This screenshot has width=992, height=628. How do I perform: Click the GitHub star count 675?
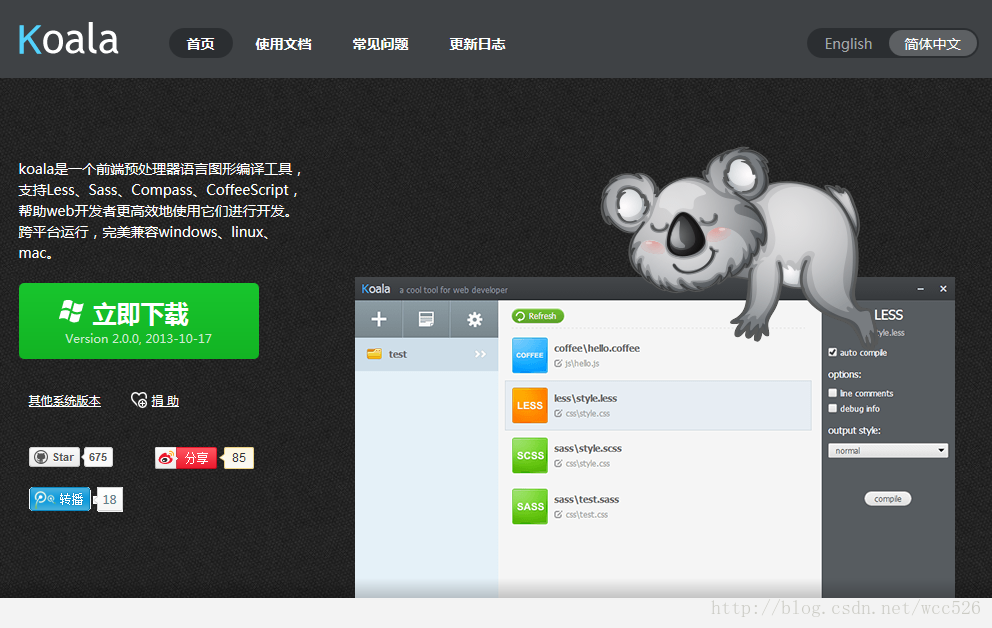(x=98, y=457)
